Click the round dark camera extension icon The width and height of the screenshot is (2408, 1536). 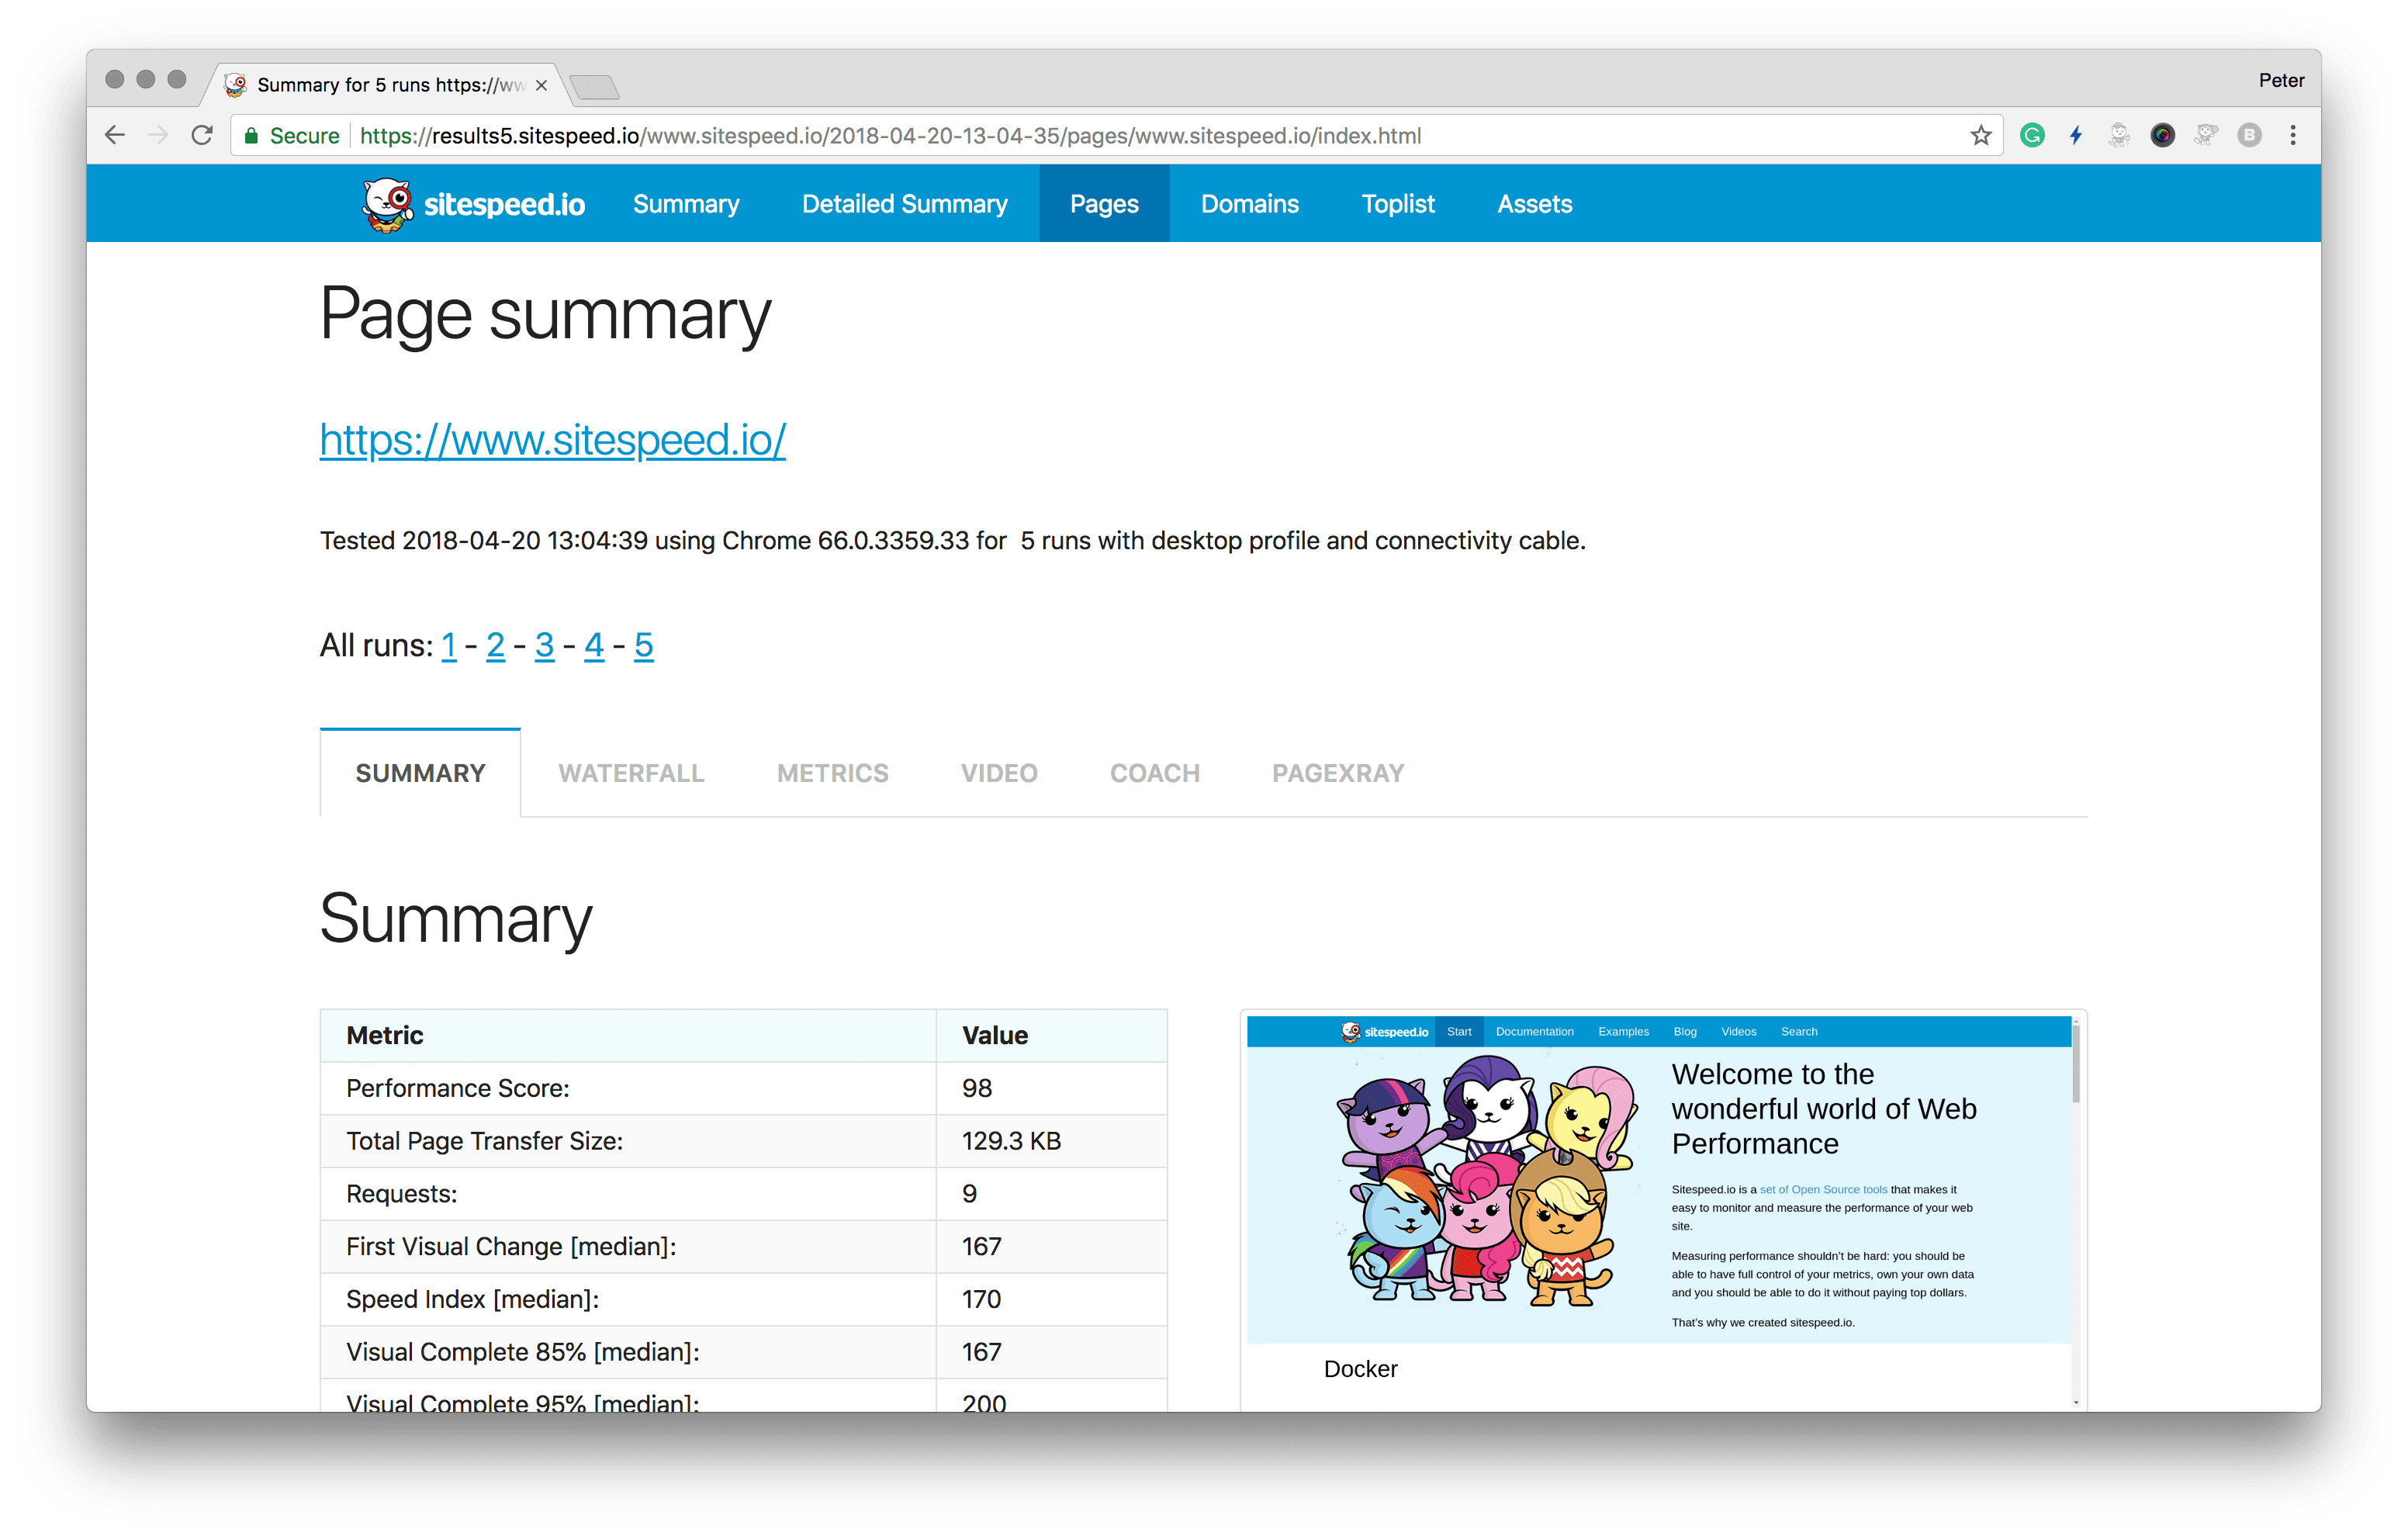tap(2162, 135)
